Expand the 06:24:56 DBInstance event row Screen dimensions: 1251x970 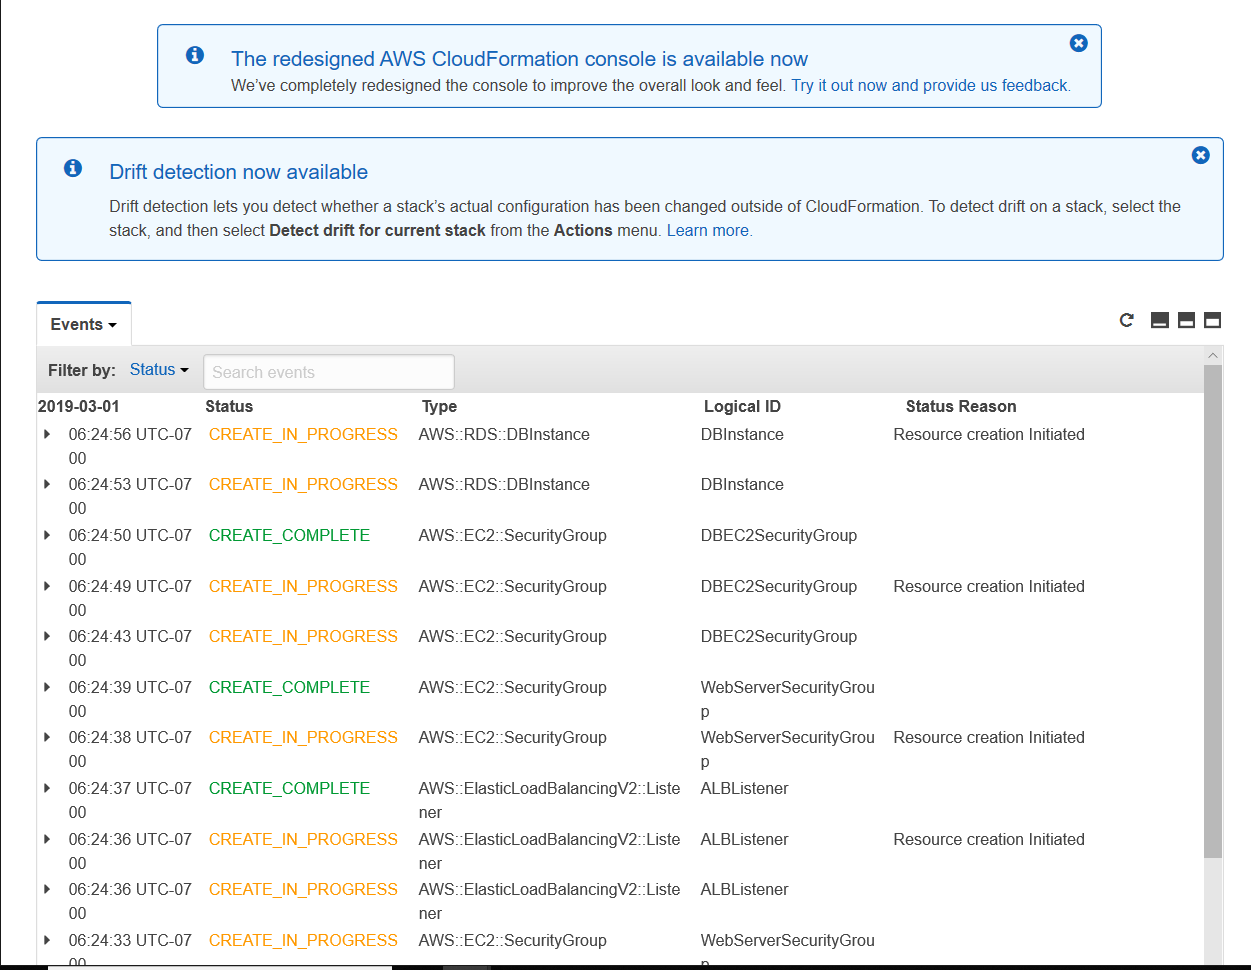(x=47, y=434)
